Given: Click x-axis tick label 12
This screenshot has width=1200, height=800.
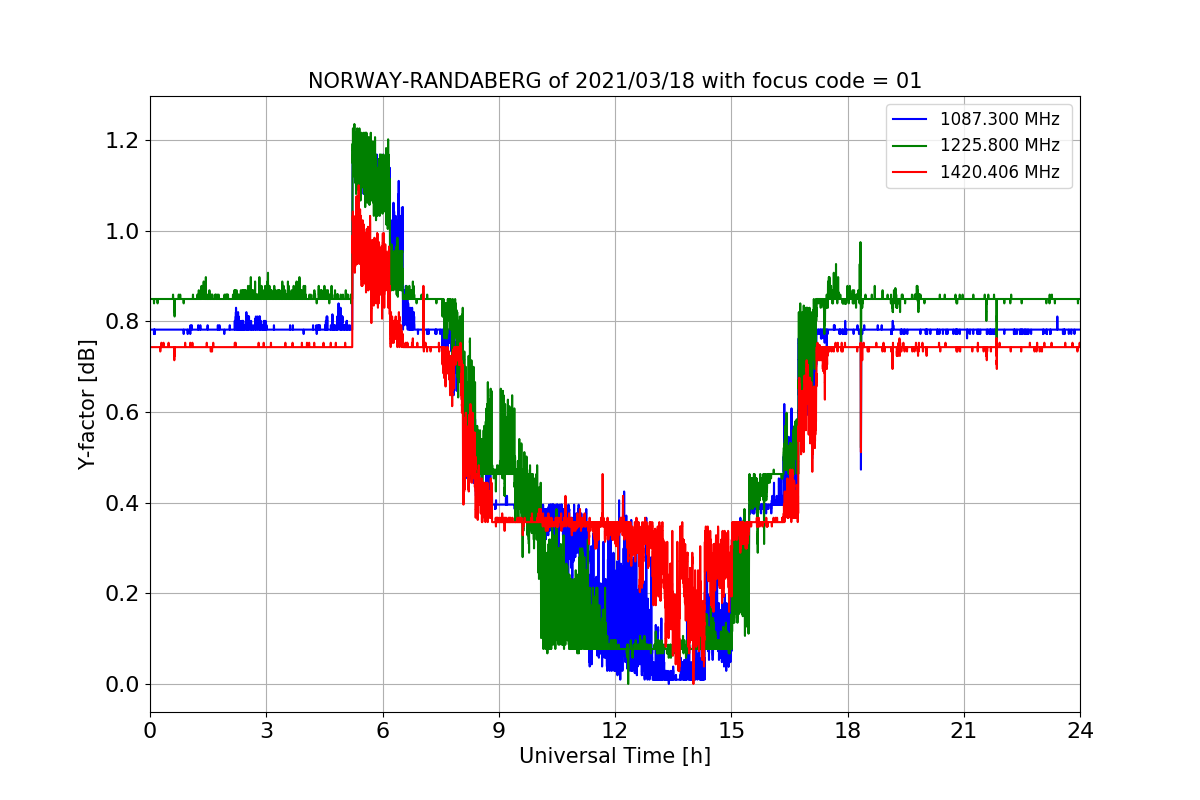Looking at the screenshot, I should pos(615,731).
